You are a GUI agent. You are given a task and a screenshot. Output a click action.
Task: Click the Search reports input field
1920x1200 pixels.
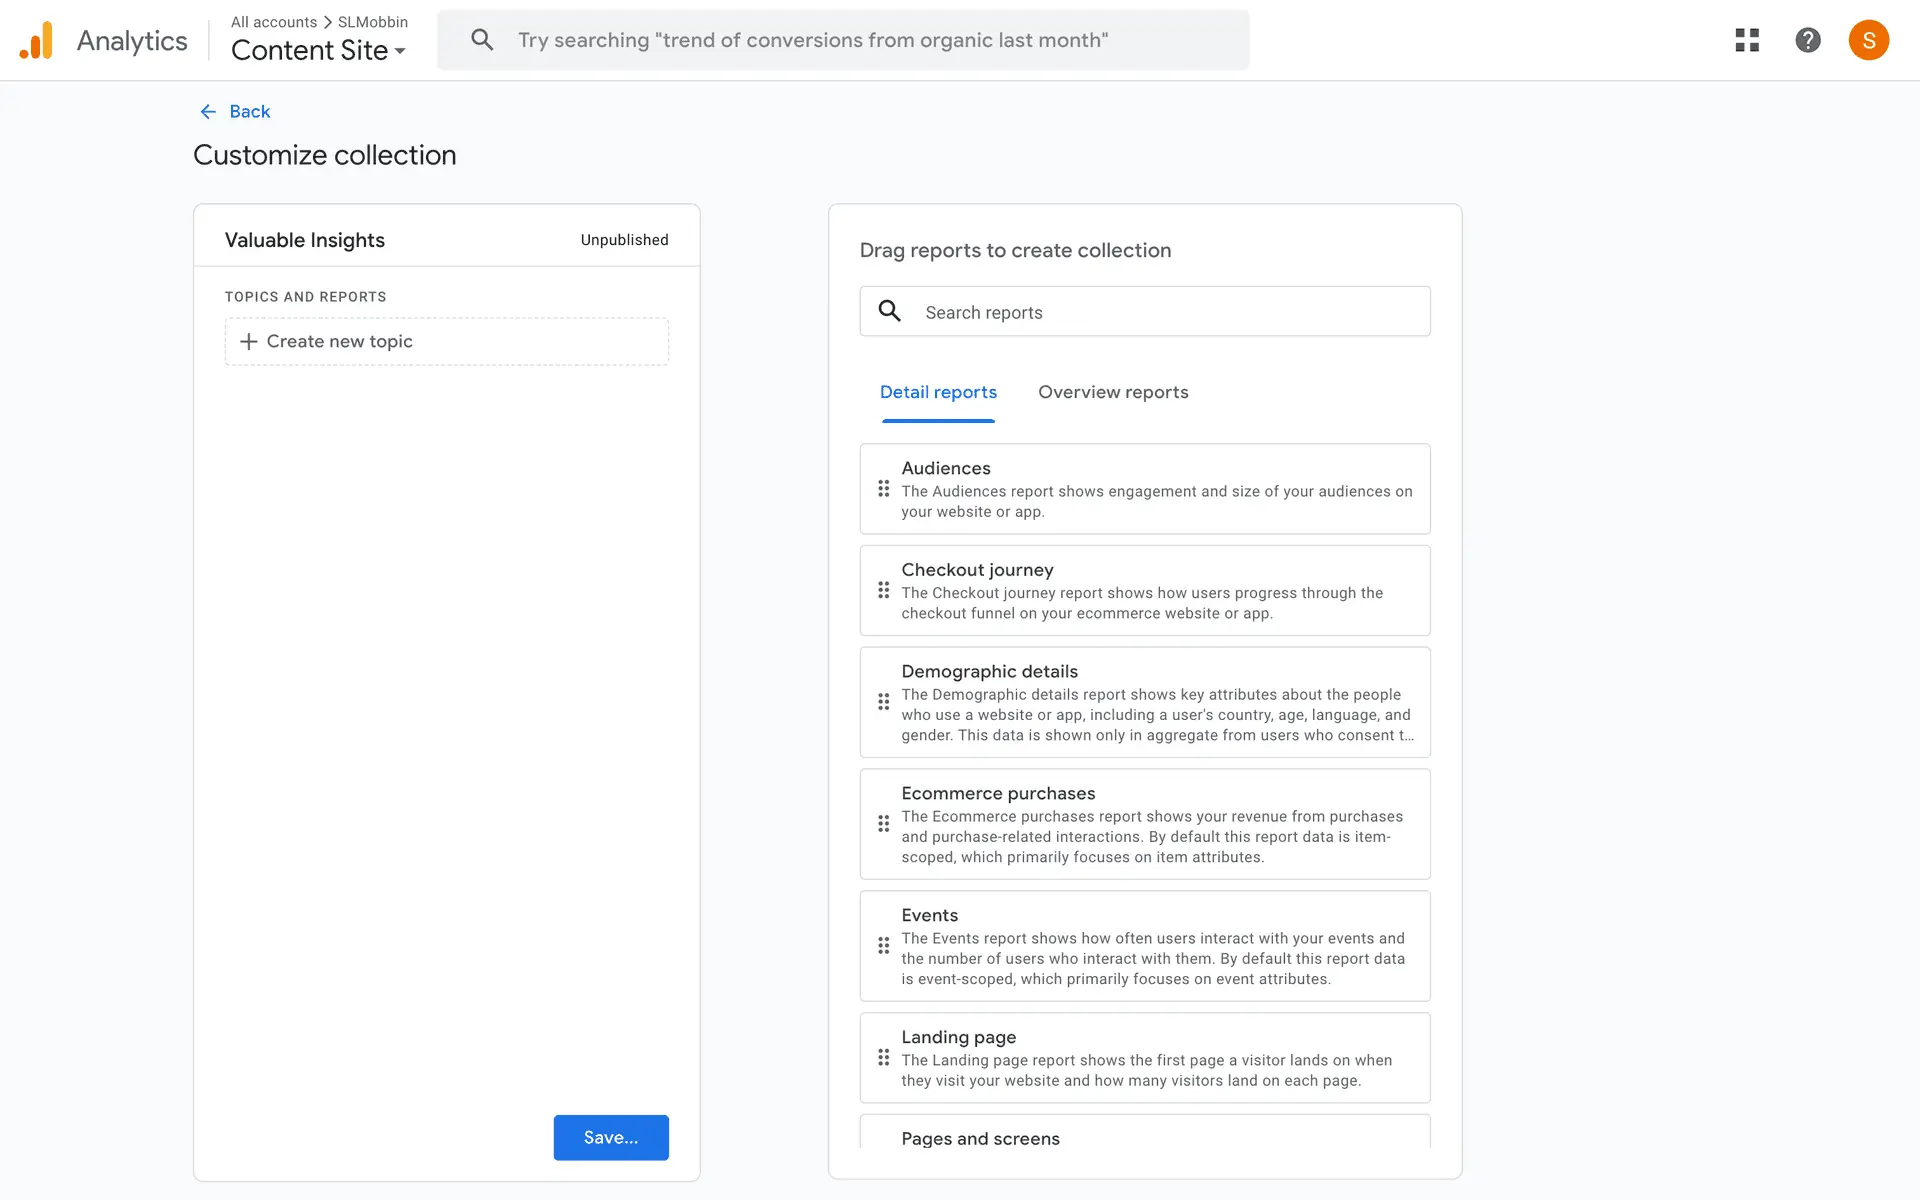pos(1170,312)
